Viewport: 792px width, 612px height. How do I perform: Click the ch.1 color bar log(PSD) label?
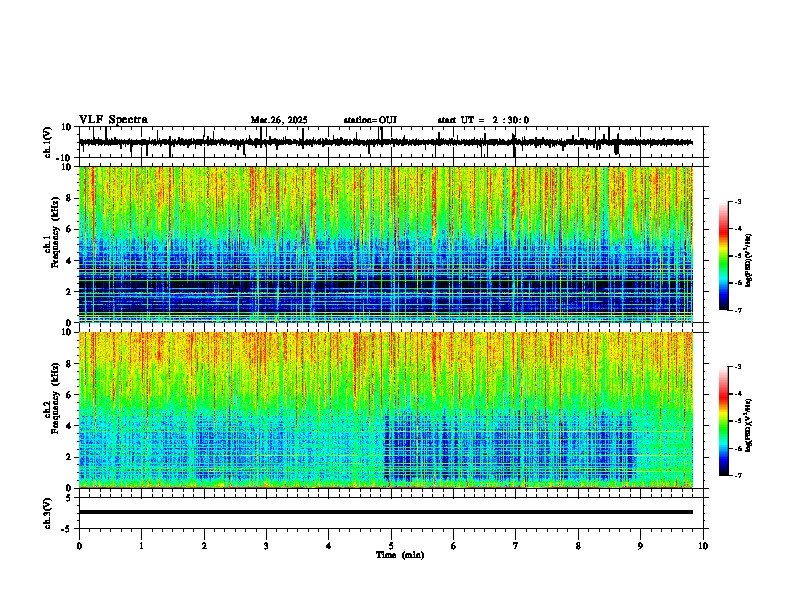[x=749, y=261]
